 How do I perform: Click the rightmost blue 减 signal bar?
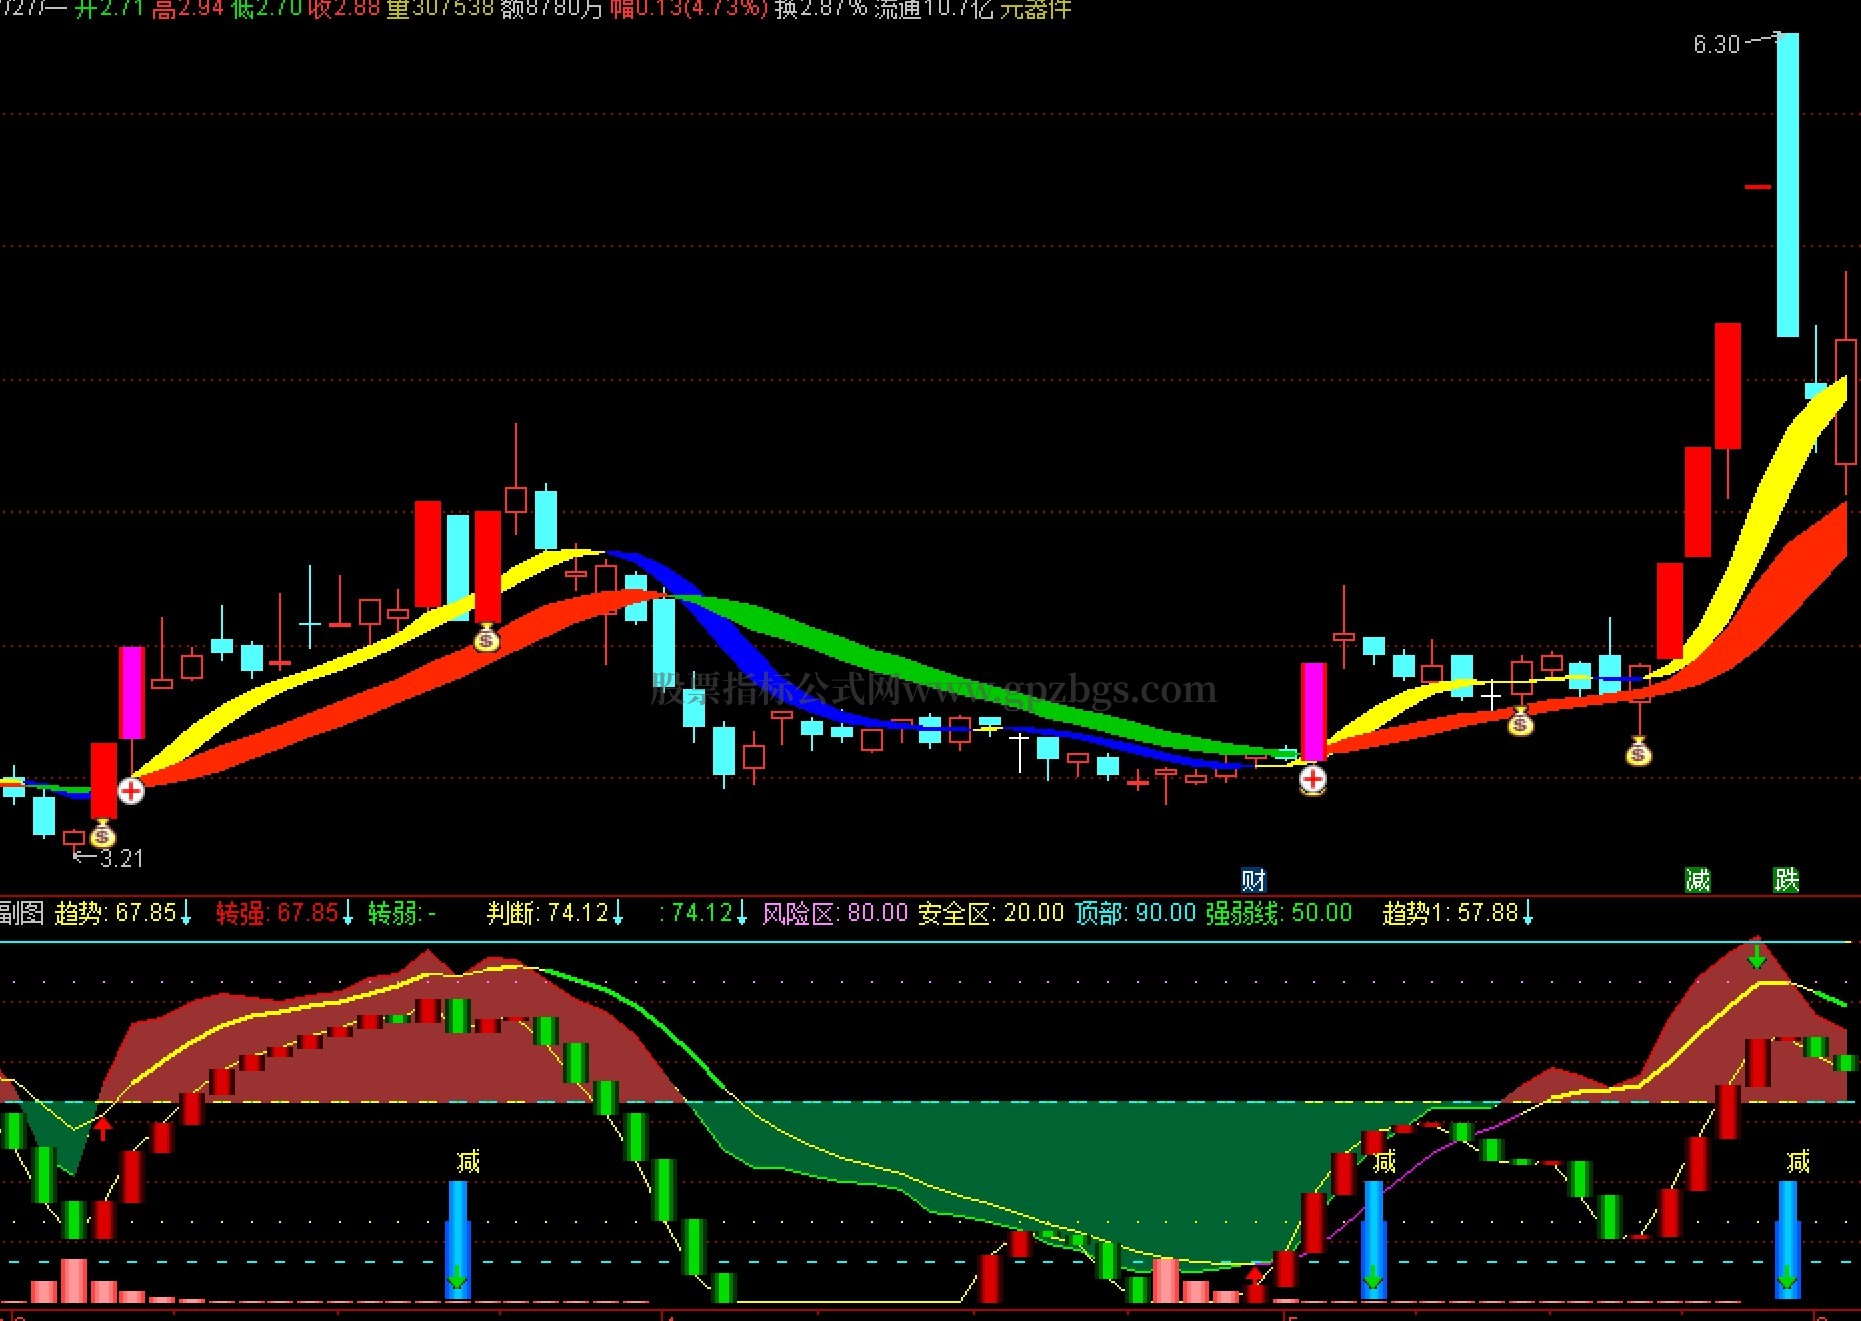[x=1787, y=1240]
